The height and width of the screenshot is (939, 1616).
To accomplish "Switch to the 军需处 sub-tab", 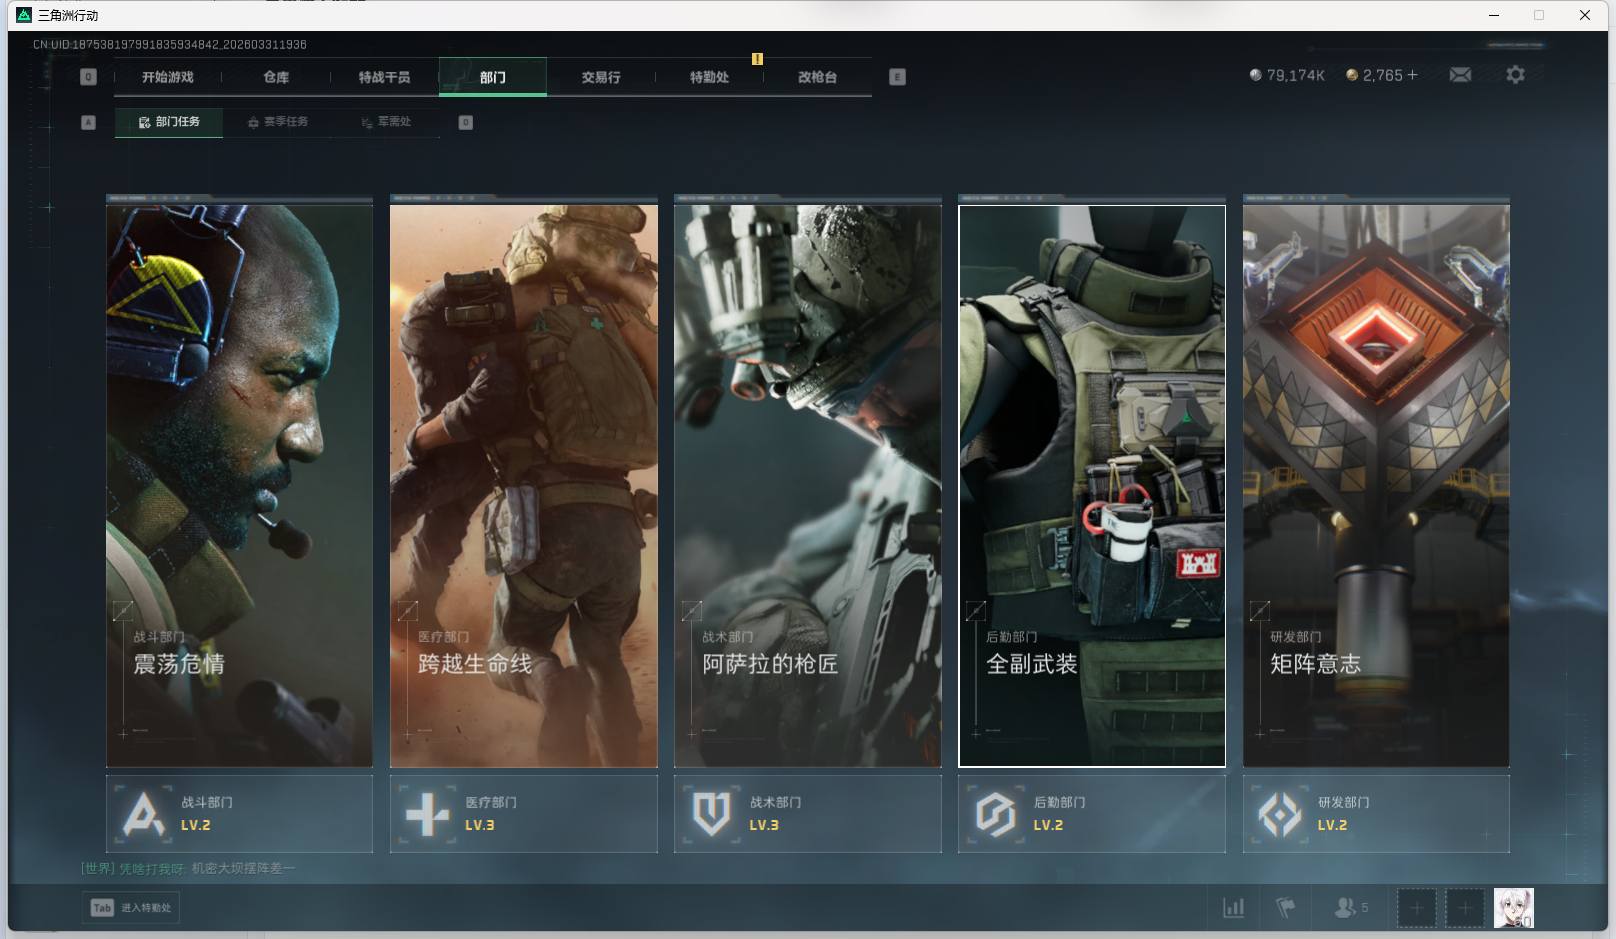I will pyautogui.click(x=387, y=122).
